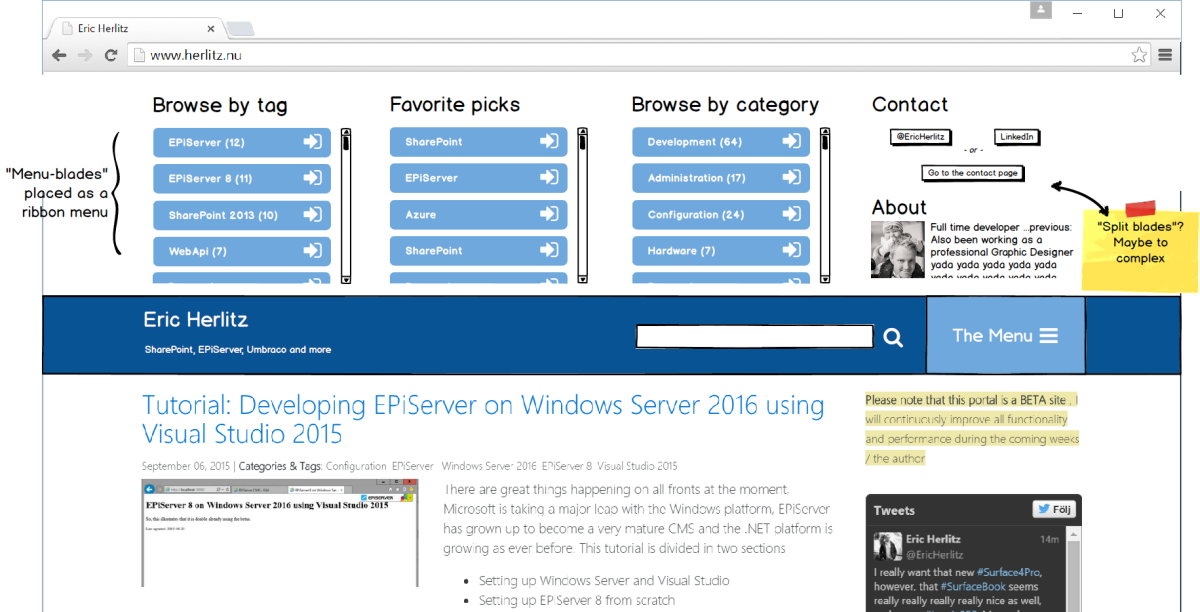Screen dimensions: 1200x612
Task: Click the @EricHerlitz contact button
Action: 921,136
